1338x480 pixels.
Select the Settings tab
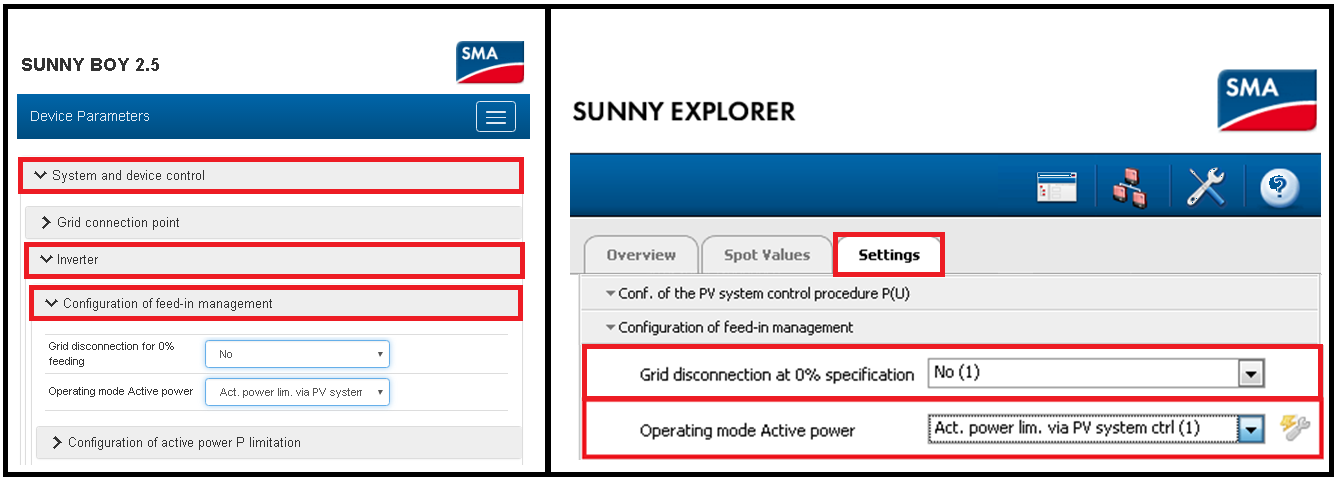tap(888, 255)
